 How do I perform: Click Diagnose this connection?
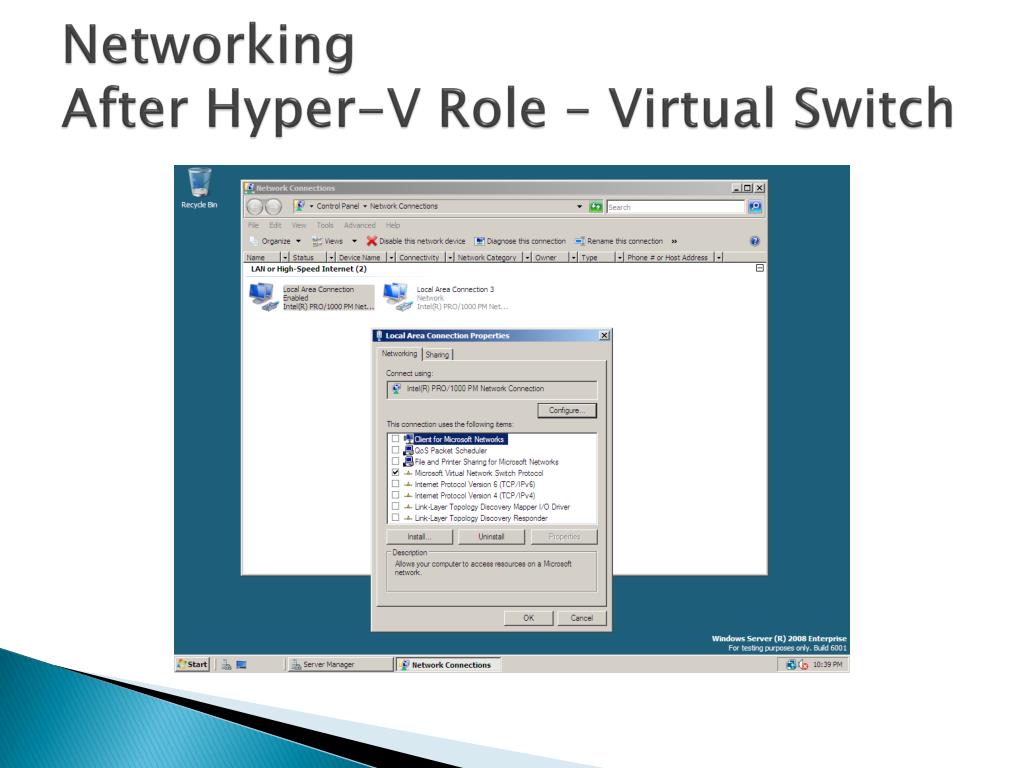(520, 241)
